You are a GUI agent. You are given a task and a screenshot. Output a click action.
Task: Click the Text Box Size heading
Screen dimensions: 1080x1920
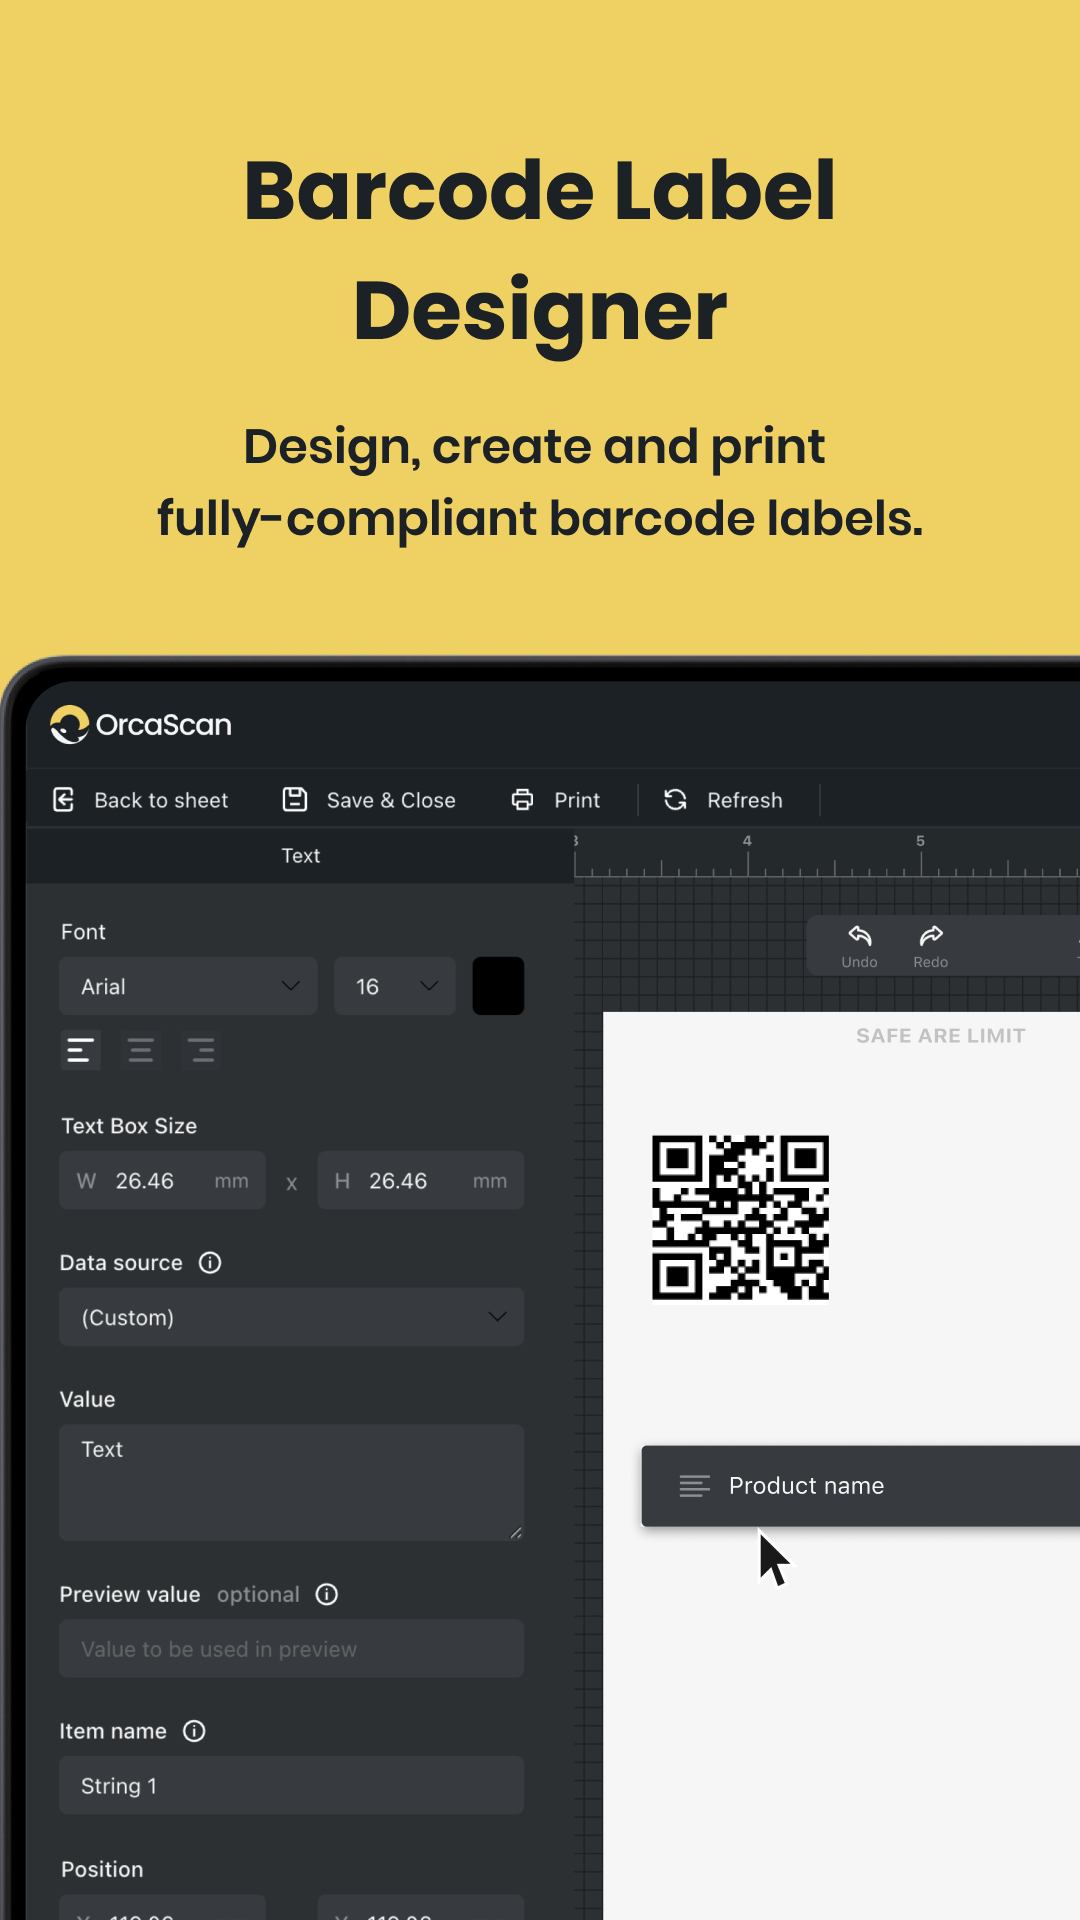pyautogui.click(x=129, y=1126)
